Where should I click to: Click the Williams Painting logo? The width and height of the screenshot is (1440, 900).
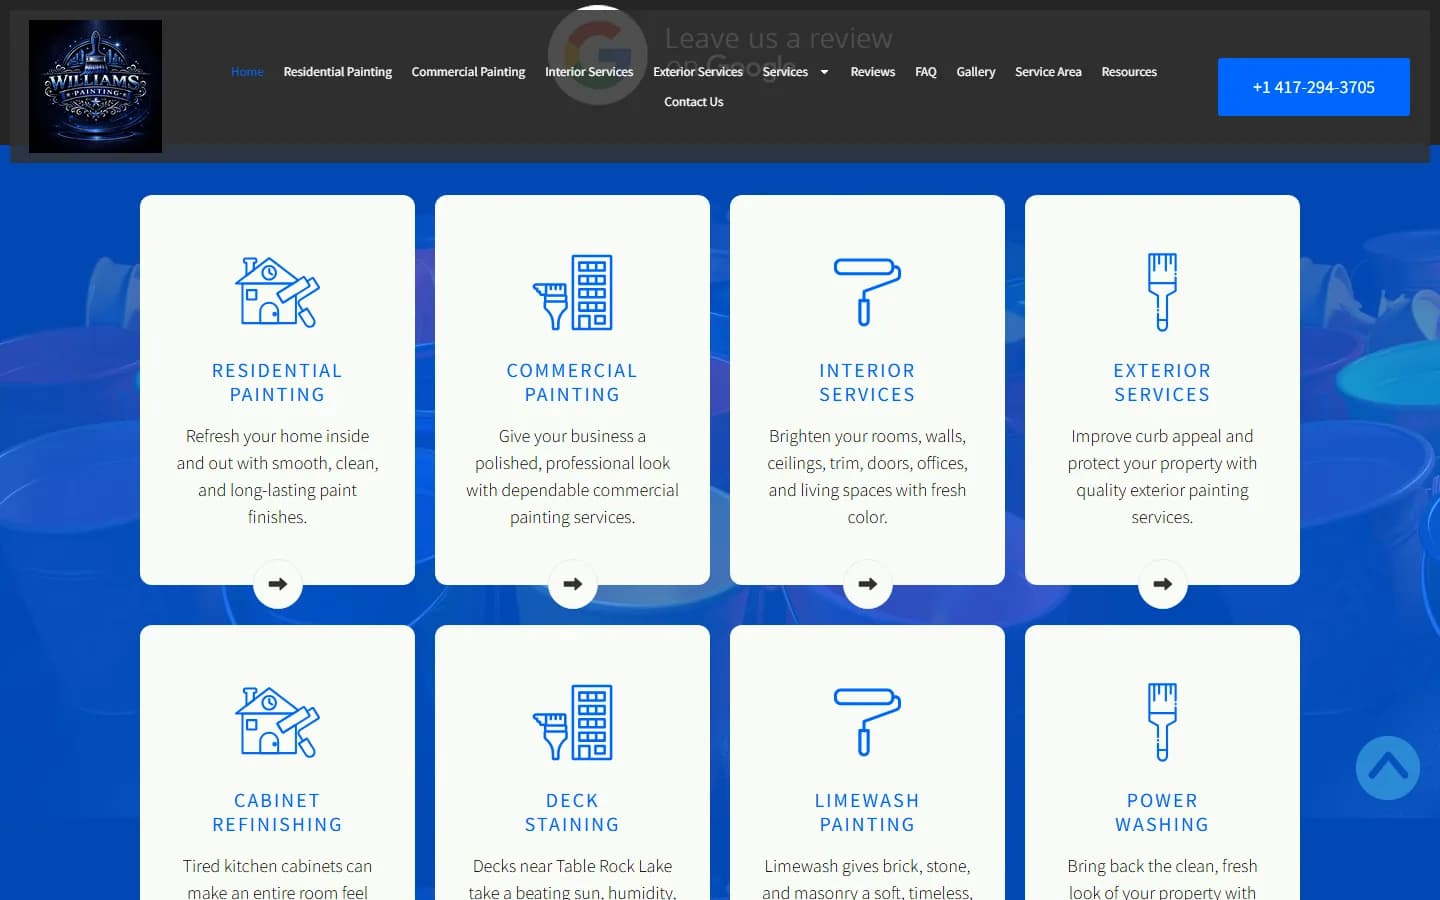(x=95, y=86)
